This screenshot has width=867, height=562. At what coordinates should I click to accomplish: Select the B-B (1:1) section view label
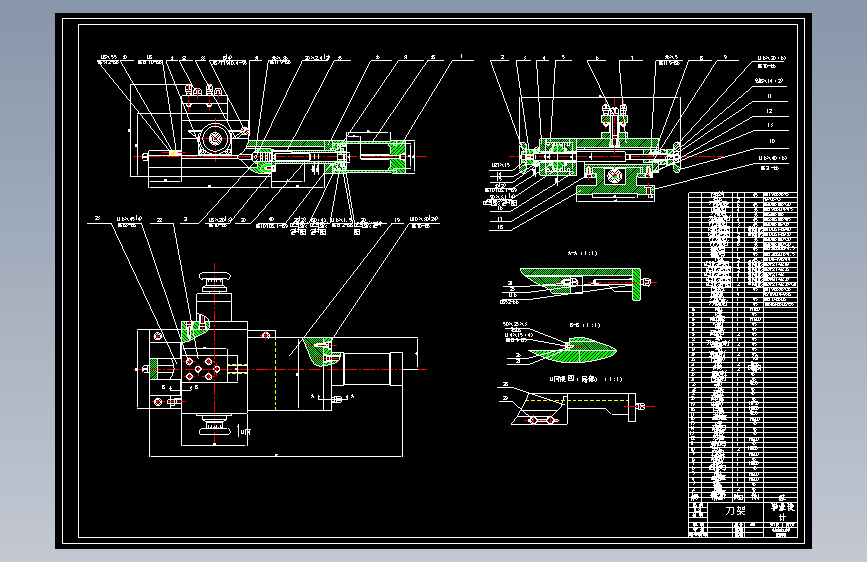click(585, 325)
